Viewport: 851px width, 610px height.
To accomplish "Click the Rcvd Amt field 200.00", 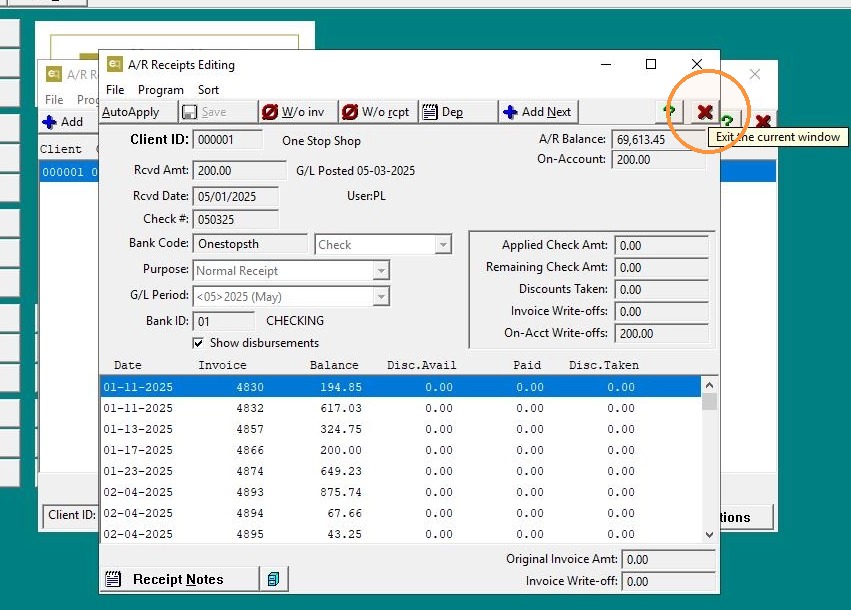I will [x=239, y=170].
